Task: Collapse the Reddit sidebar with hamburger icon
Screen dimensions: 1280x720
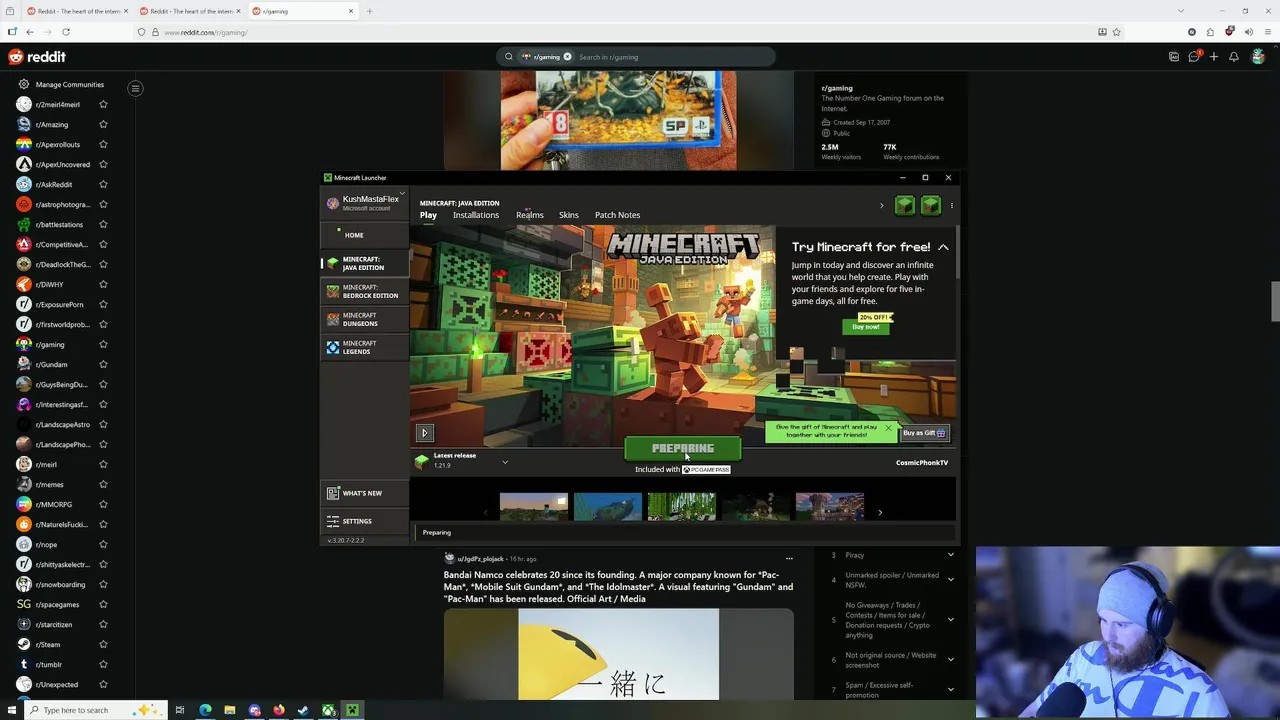Action: (x=135, y=88)
